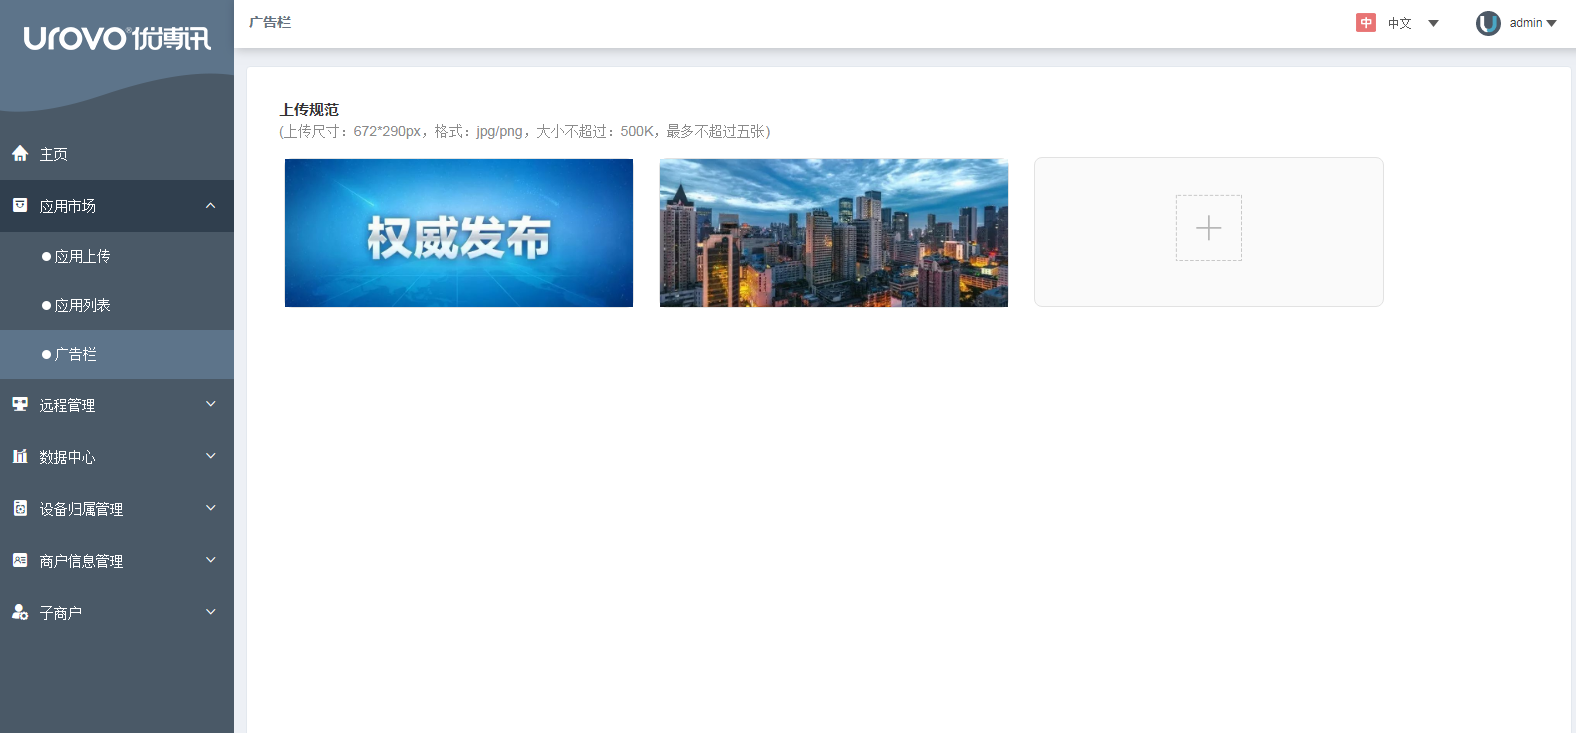Viewport: 1576px width, 733px height.
Task: Click the upload size specification text
Action: click(525, 132)
